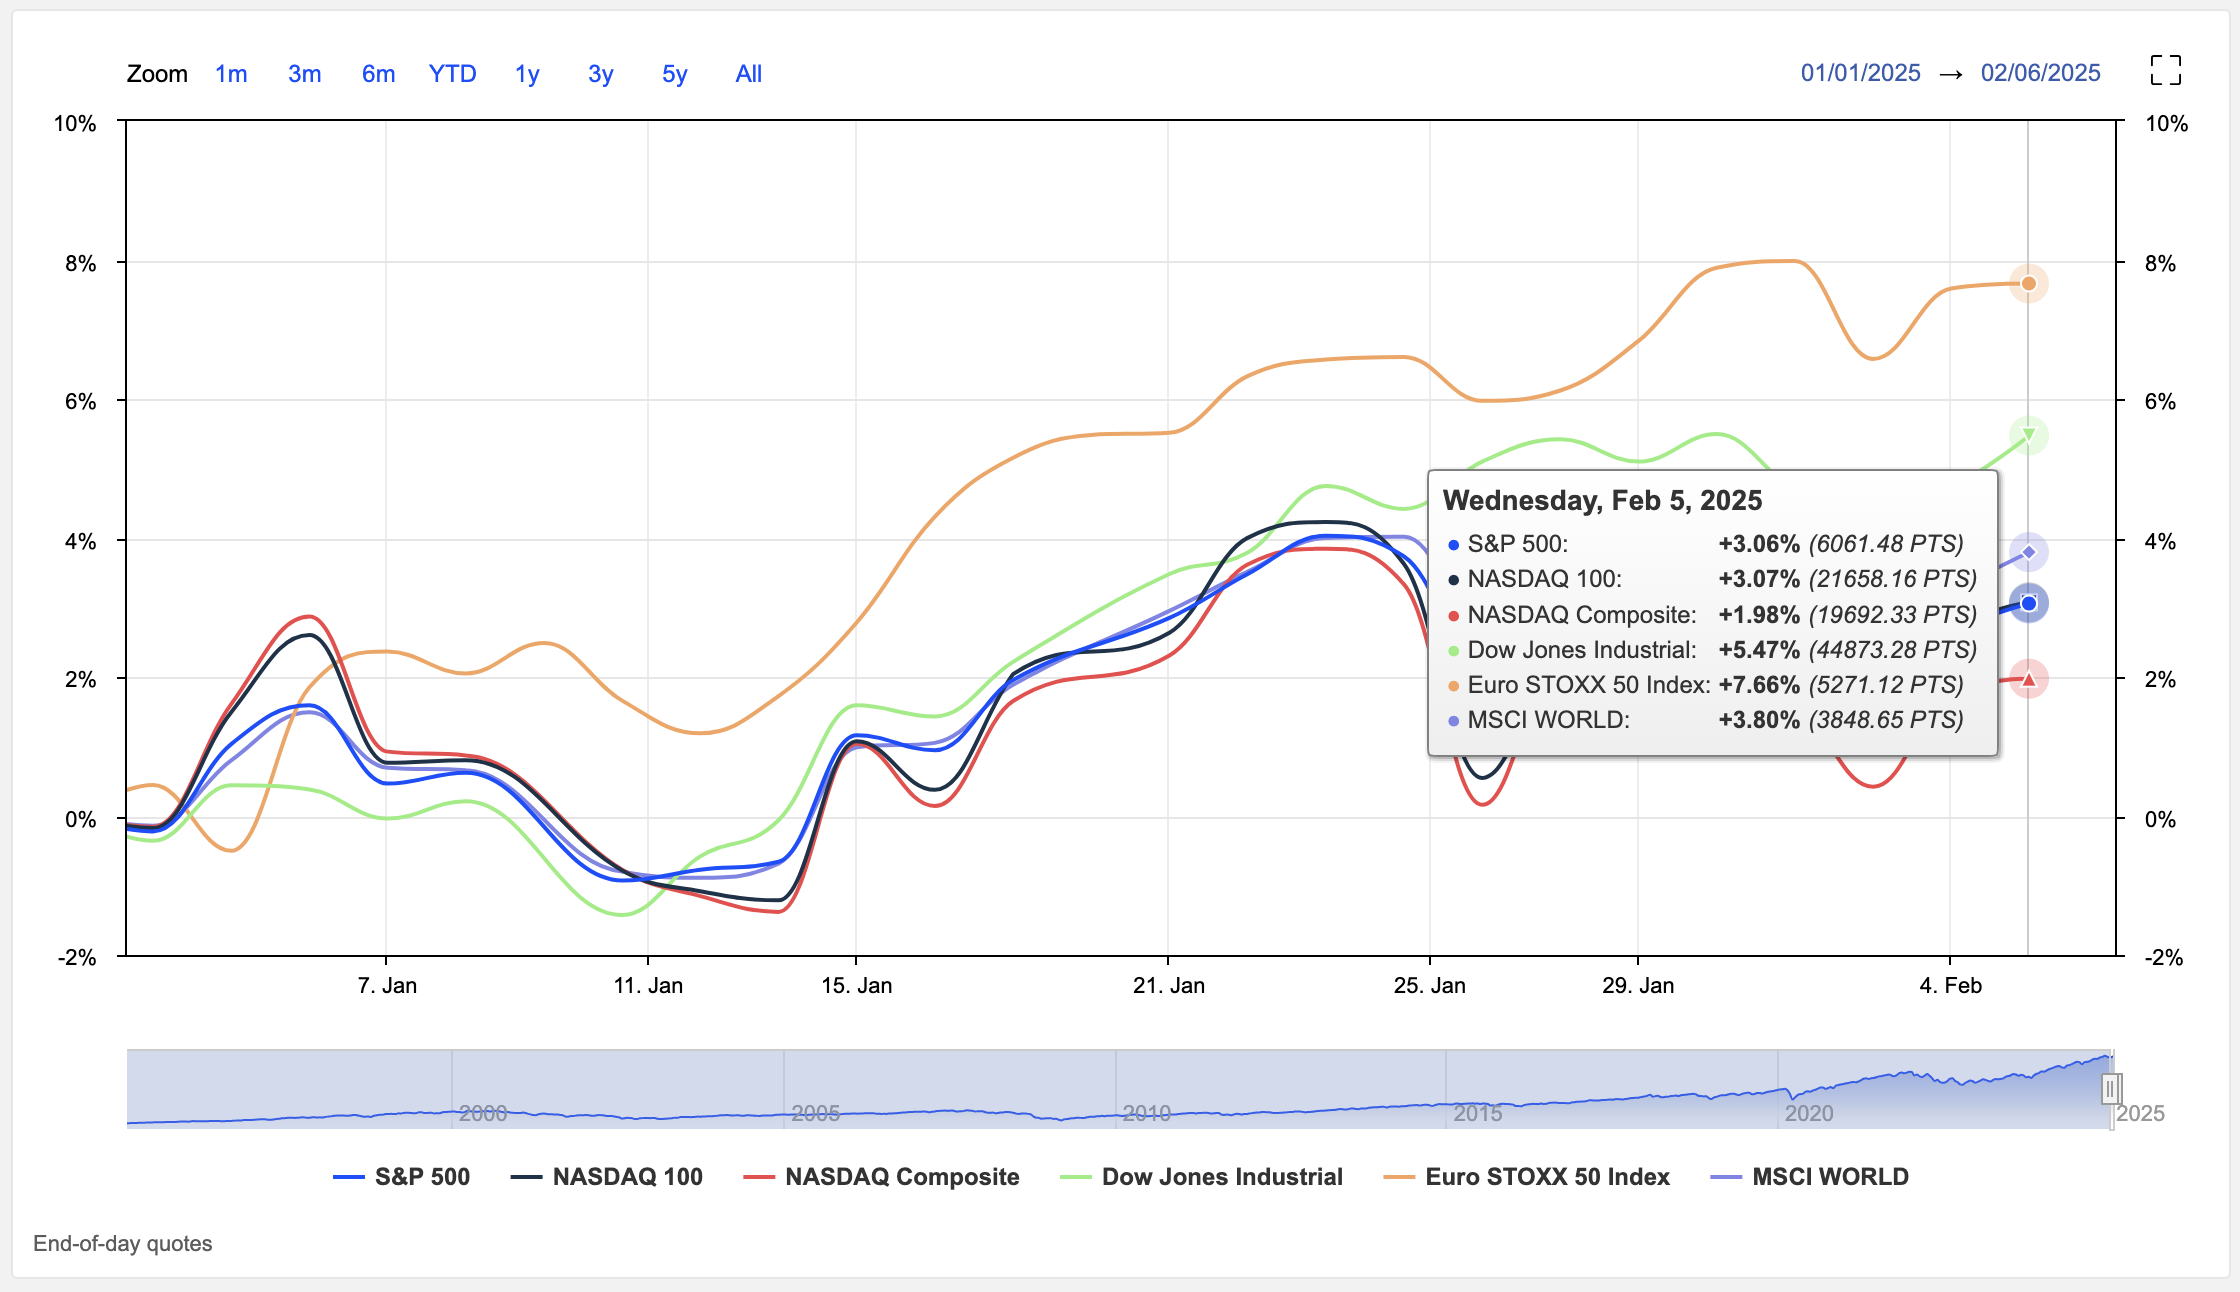Click navigator timeline near 2000

(x=483, y=1113)
